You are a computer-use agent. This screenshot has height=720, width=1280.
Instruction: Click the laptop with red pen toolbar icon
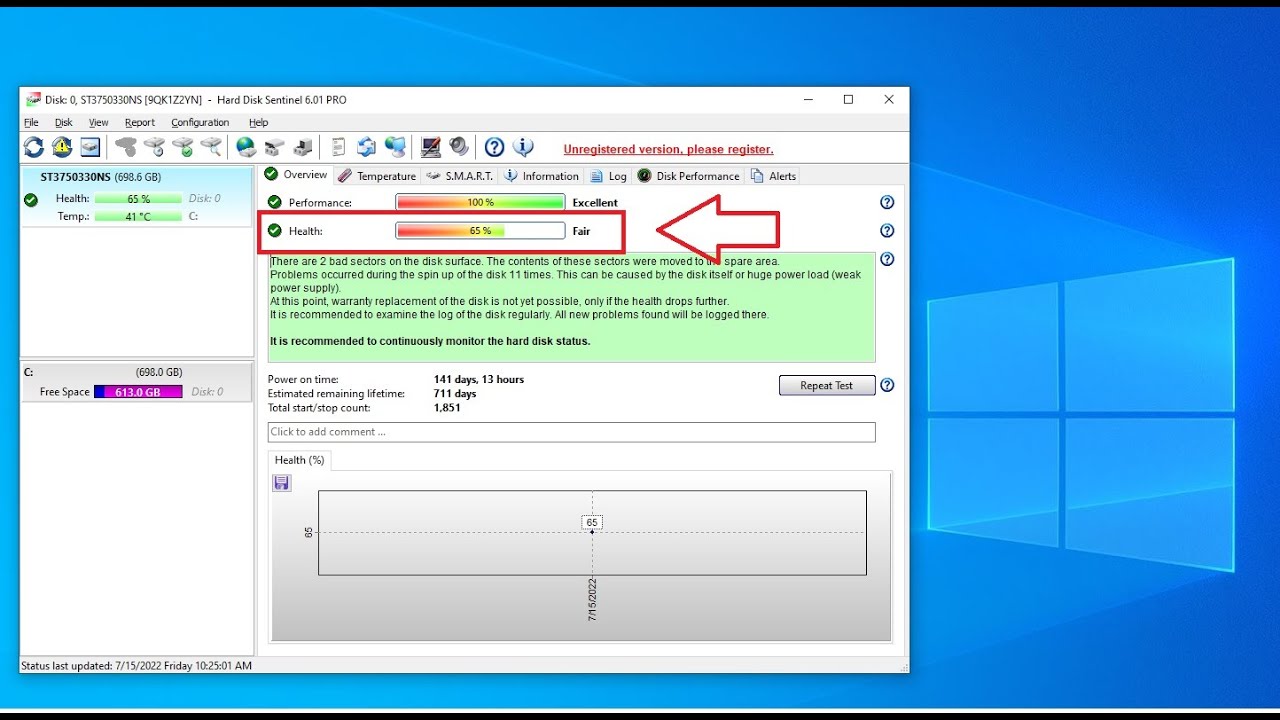(431, 148)
